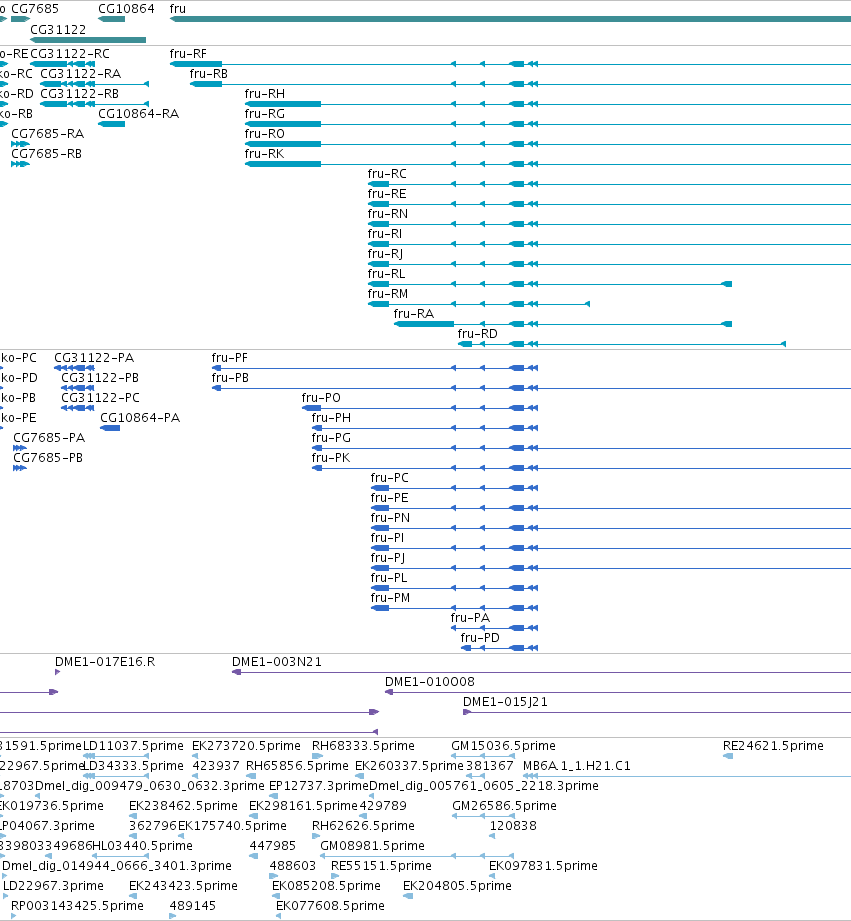The image size is (851, 921).
Task: Select the CG10864 gene label in top track
Action: (126, 9)
